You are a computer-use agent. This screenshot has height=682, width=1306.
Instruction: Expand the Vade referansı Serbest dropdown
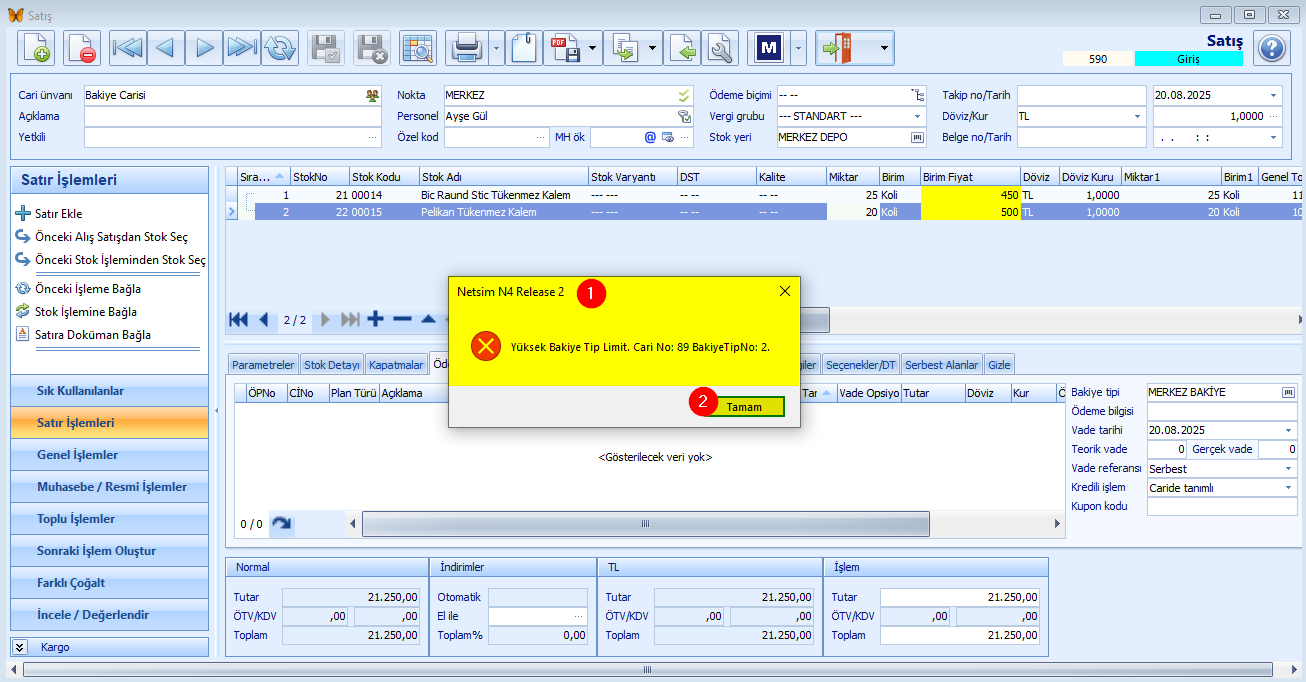(x=1288, y=468)
